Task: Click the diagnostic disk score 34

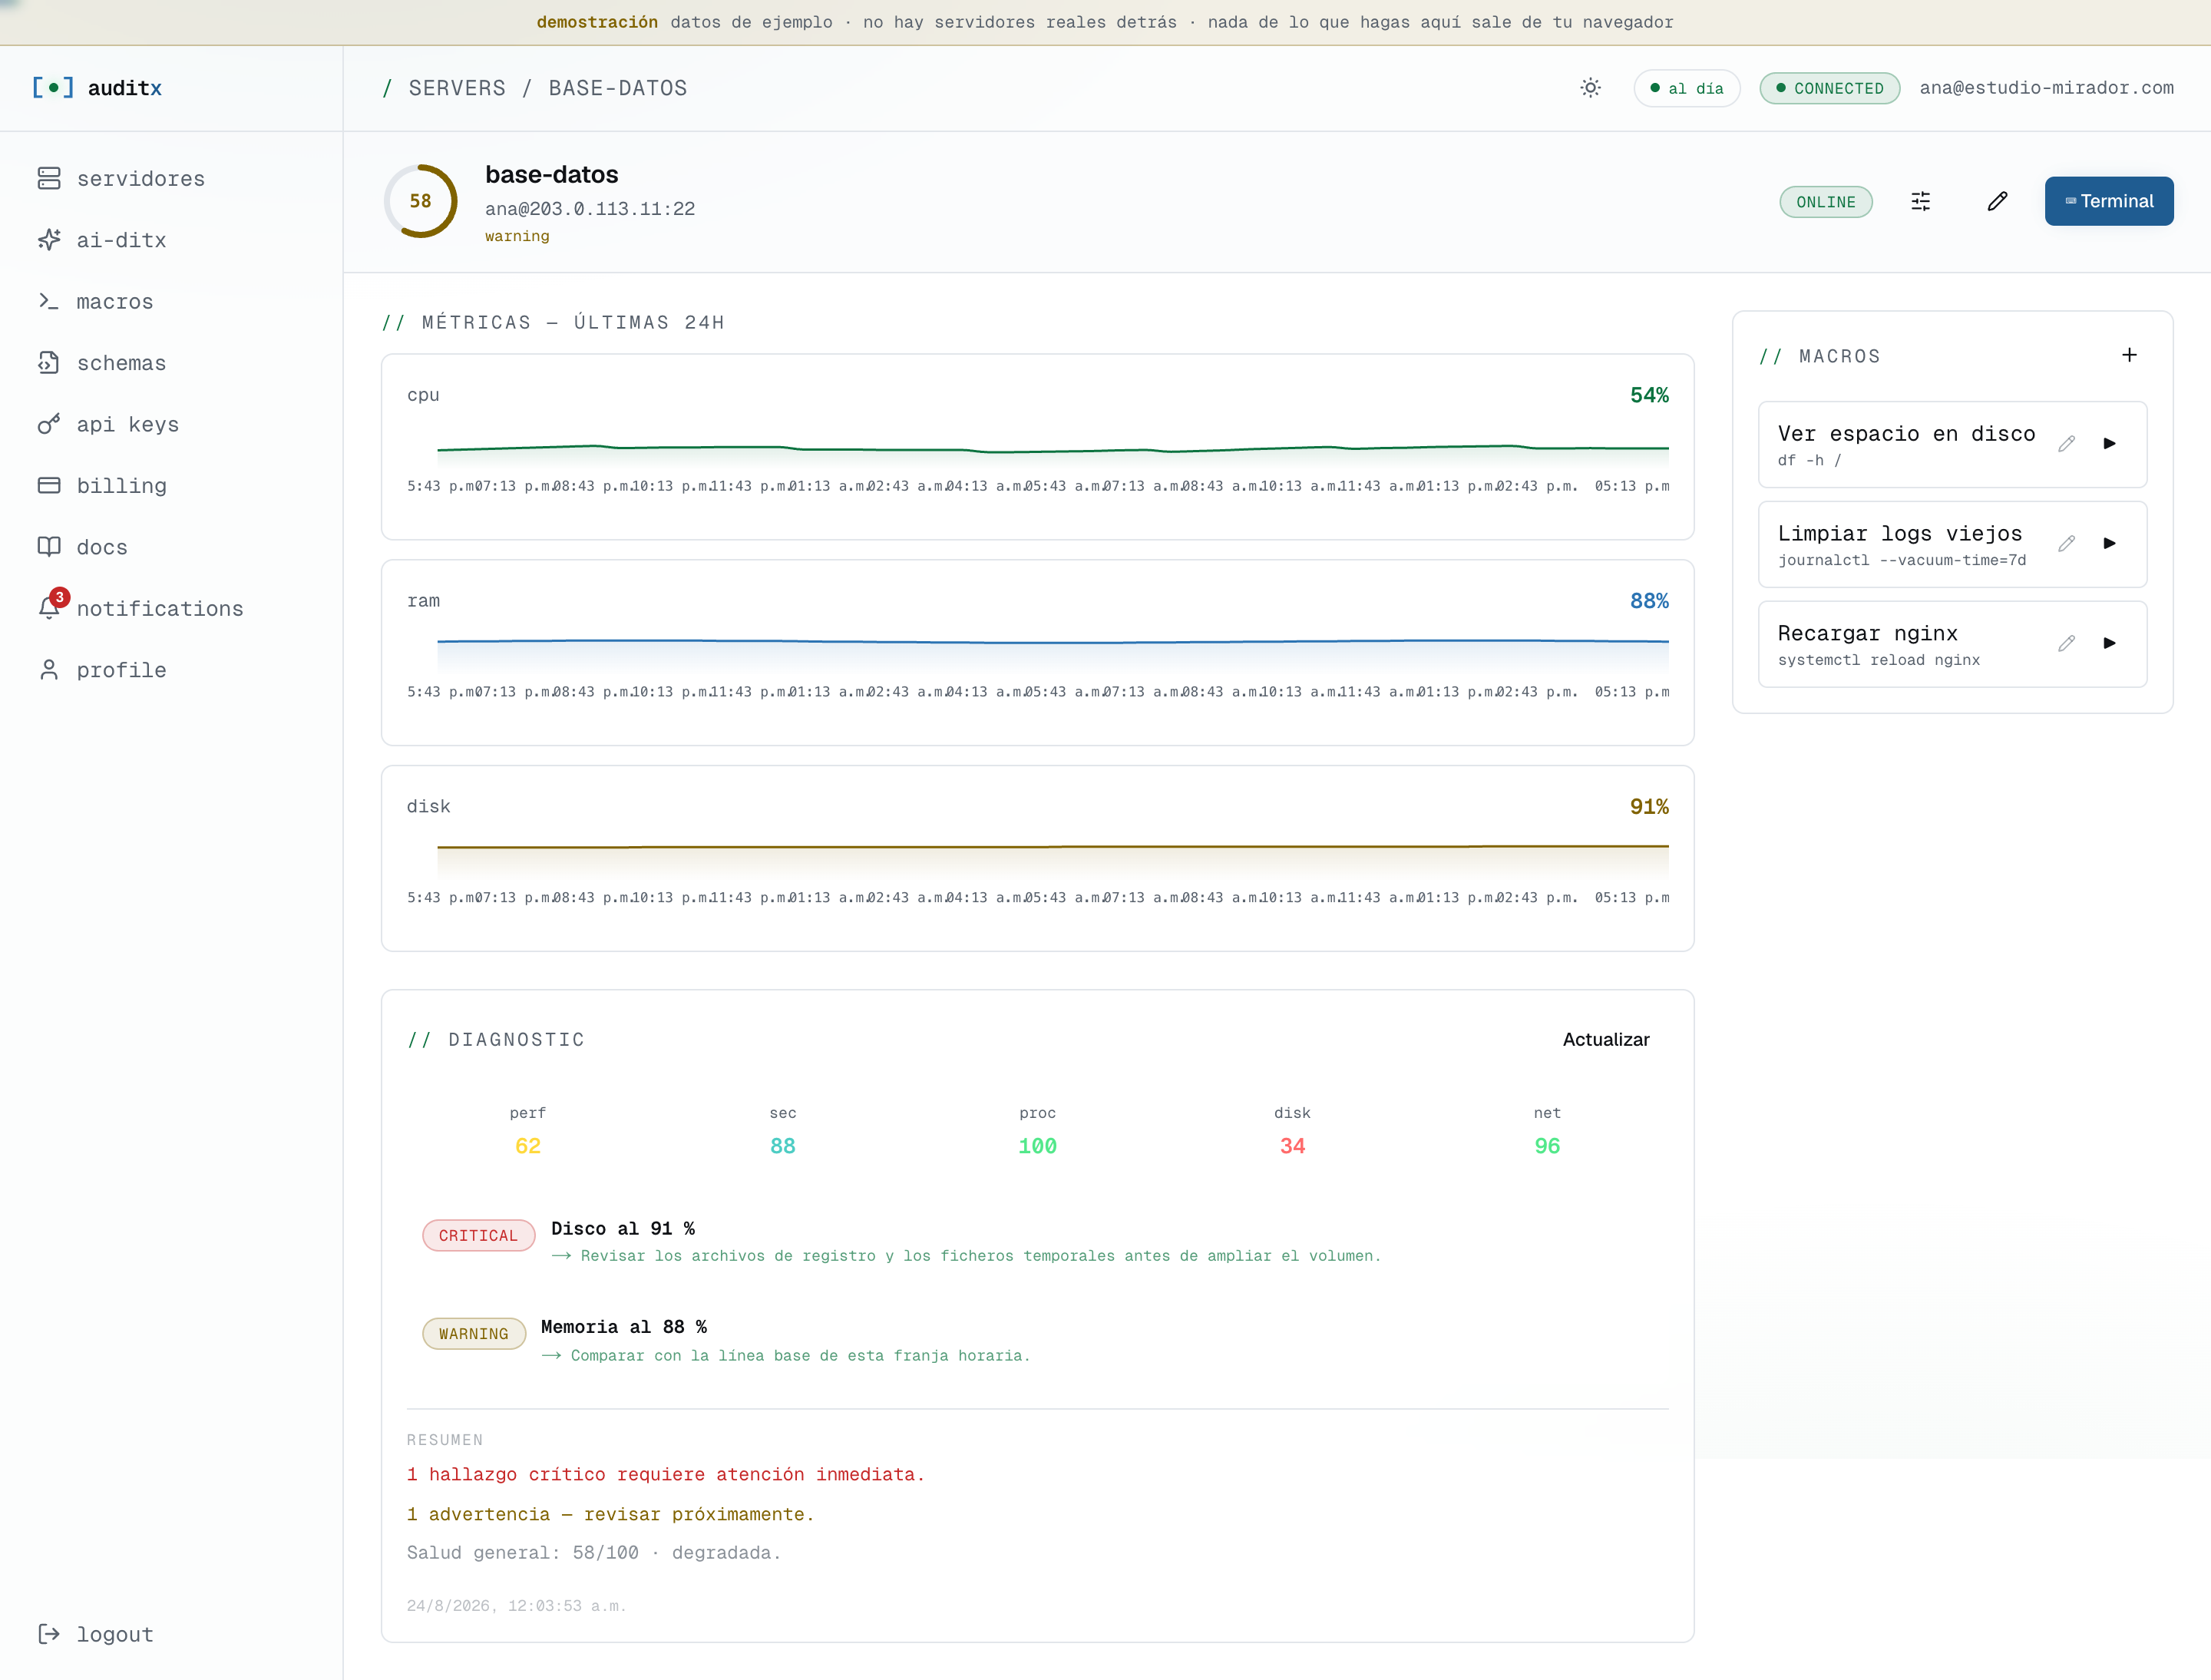Action: [x=1292, y=1146]
